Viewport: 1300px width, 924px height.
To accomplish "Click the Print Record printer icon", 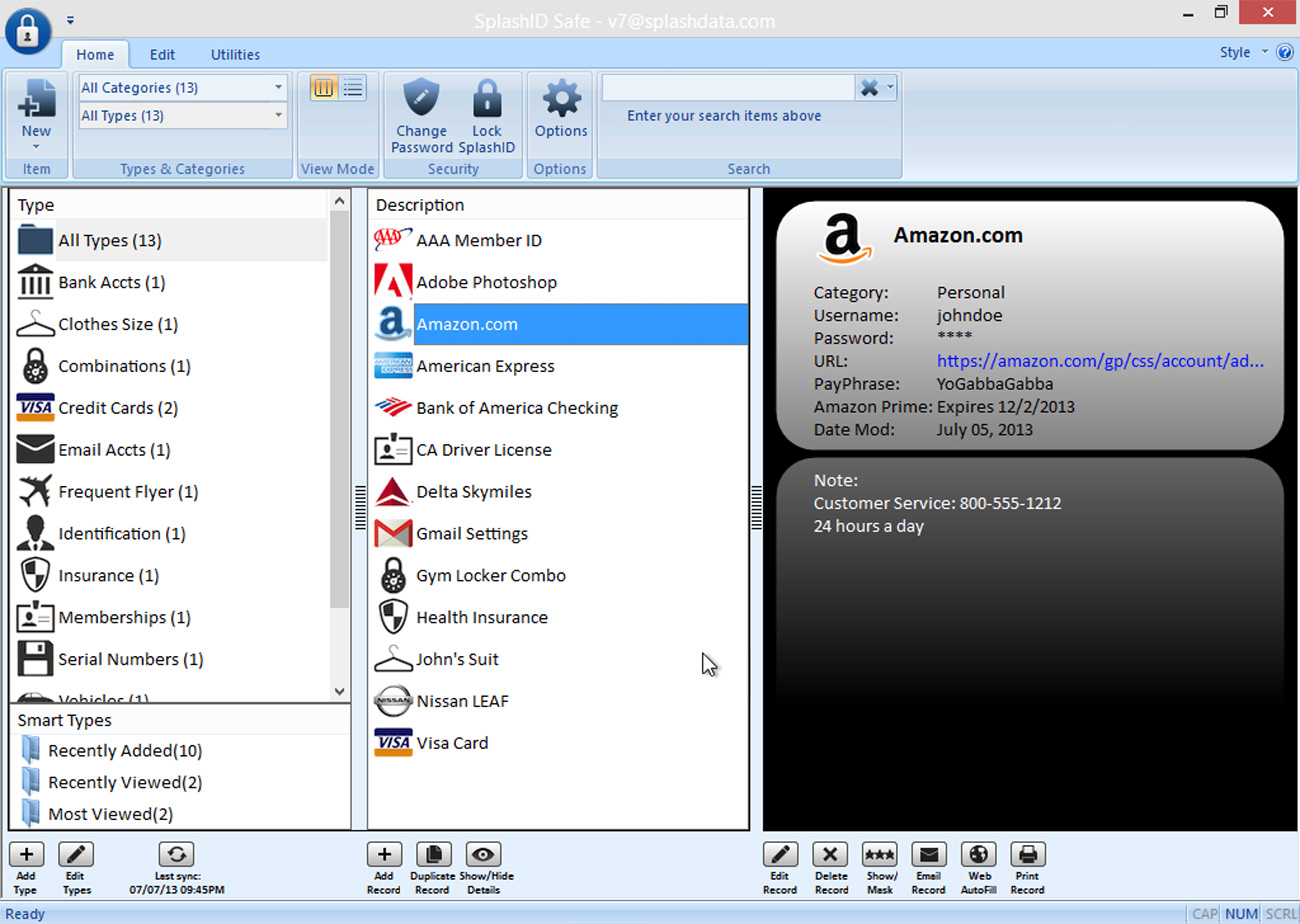I will pos(1028,854).
